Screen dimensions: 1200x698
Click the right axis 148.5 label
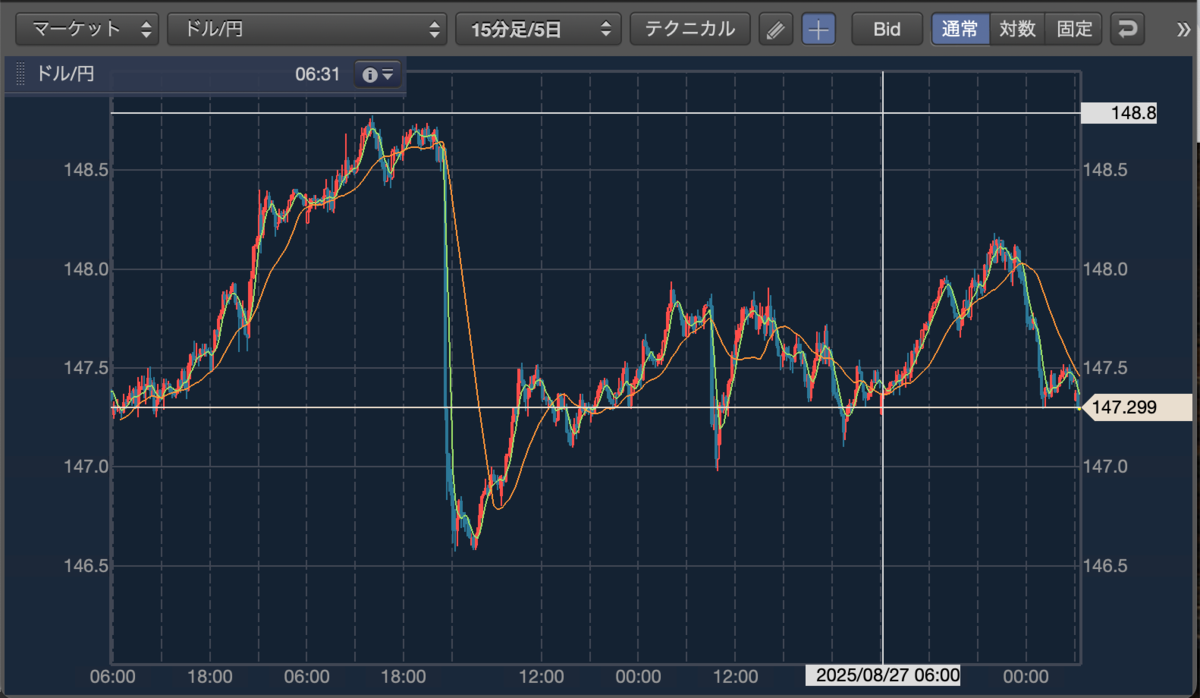click(1105, 171)
